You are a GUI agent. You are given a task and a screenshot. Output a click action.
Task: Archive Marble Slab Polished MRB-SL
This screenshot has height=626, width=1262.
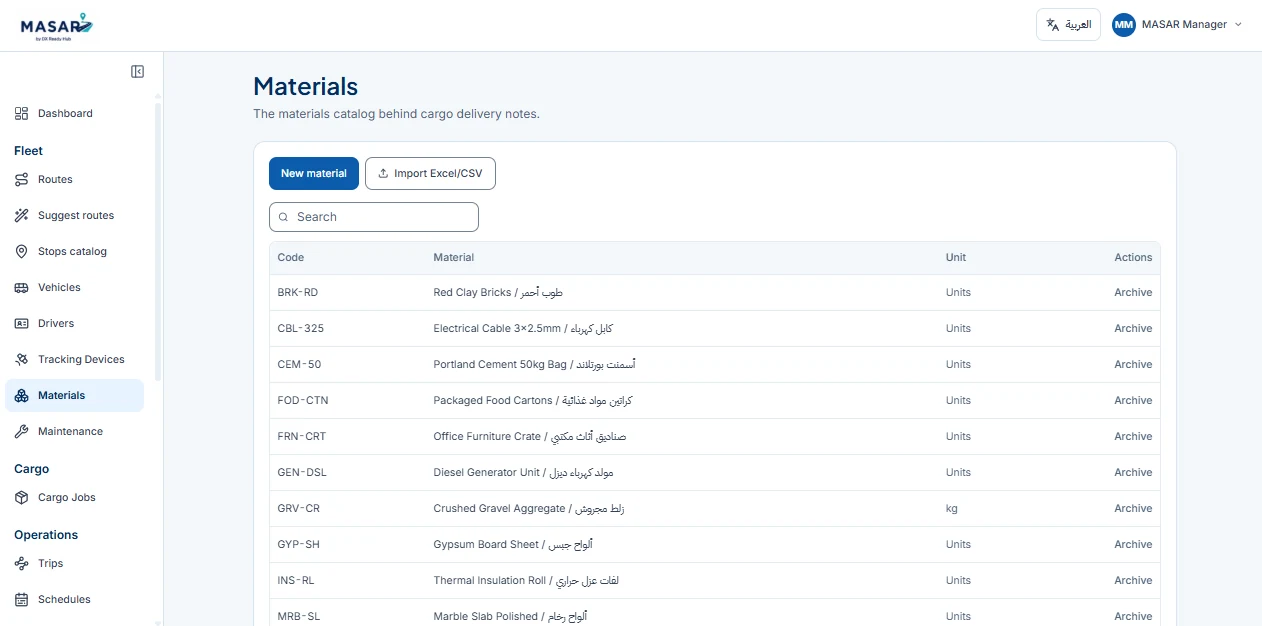click(x=1133, y=617)
